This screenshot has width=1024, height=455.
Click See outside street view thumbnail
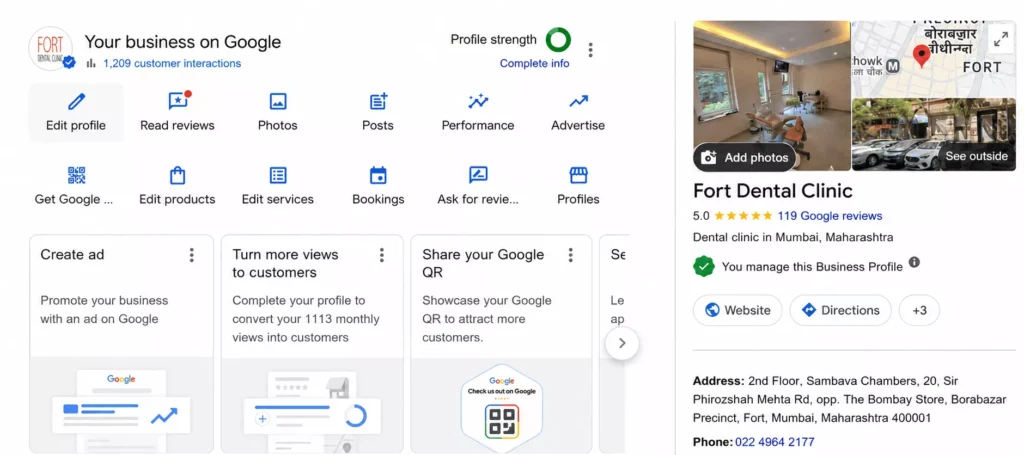(934, 134)
